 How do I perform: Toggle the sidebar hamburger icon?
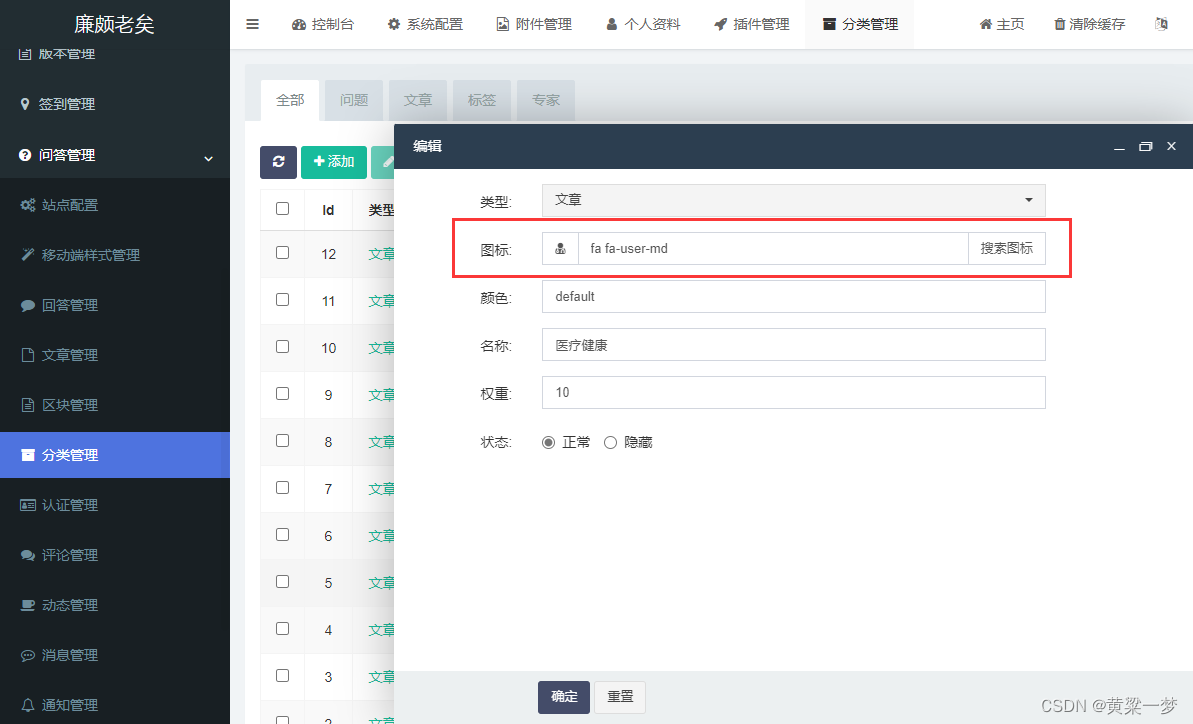pyautogui.click(x=252, y=23)
